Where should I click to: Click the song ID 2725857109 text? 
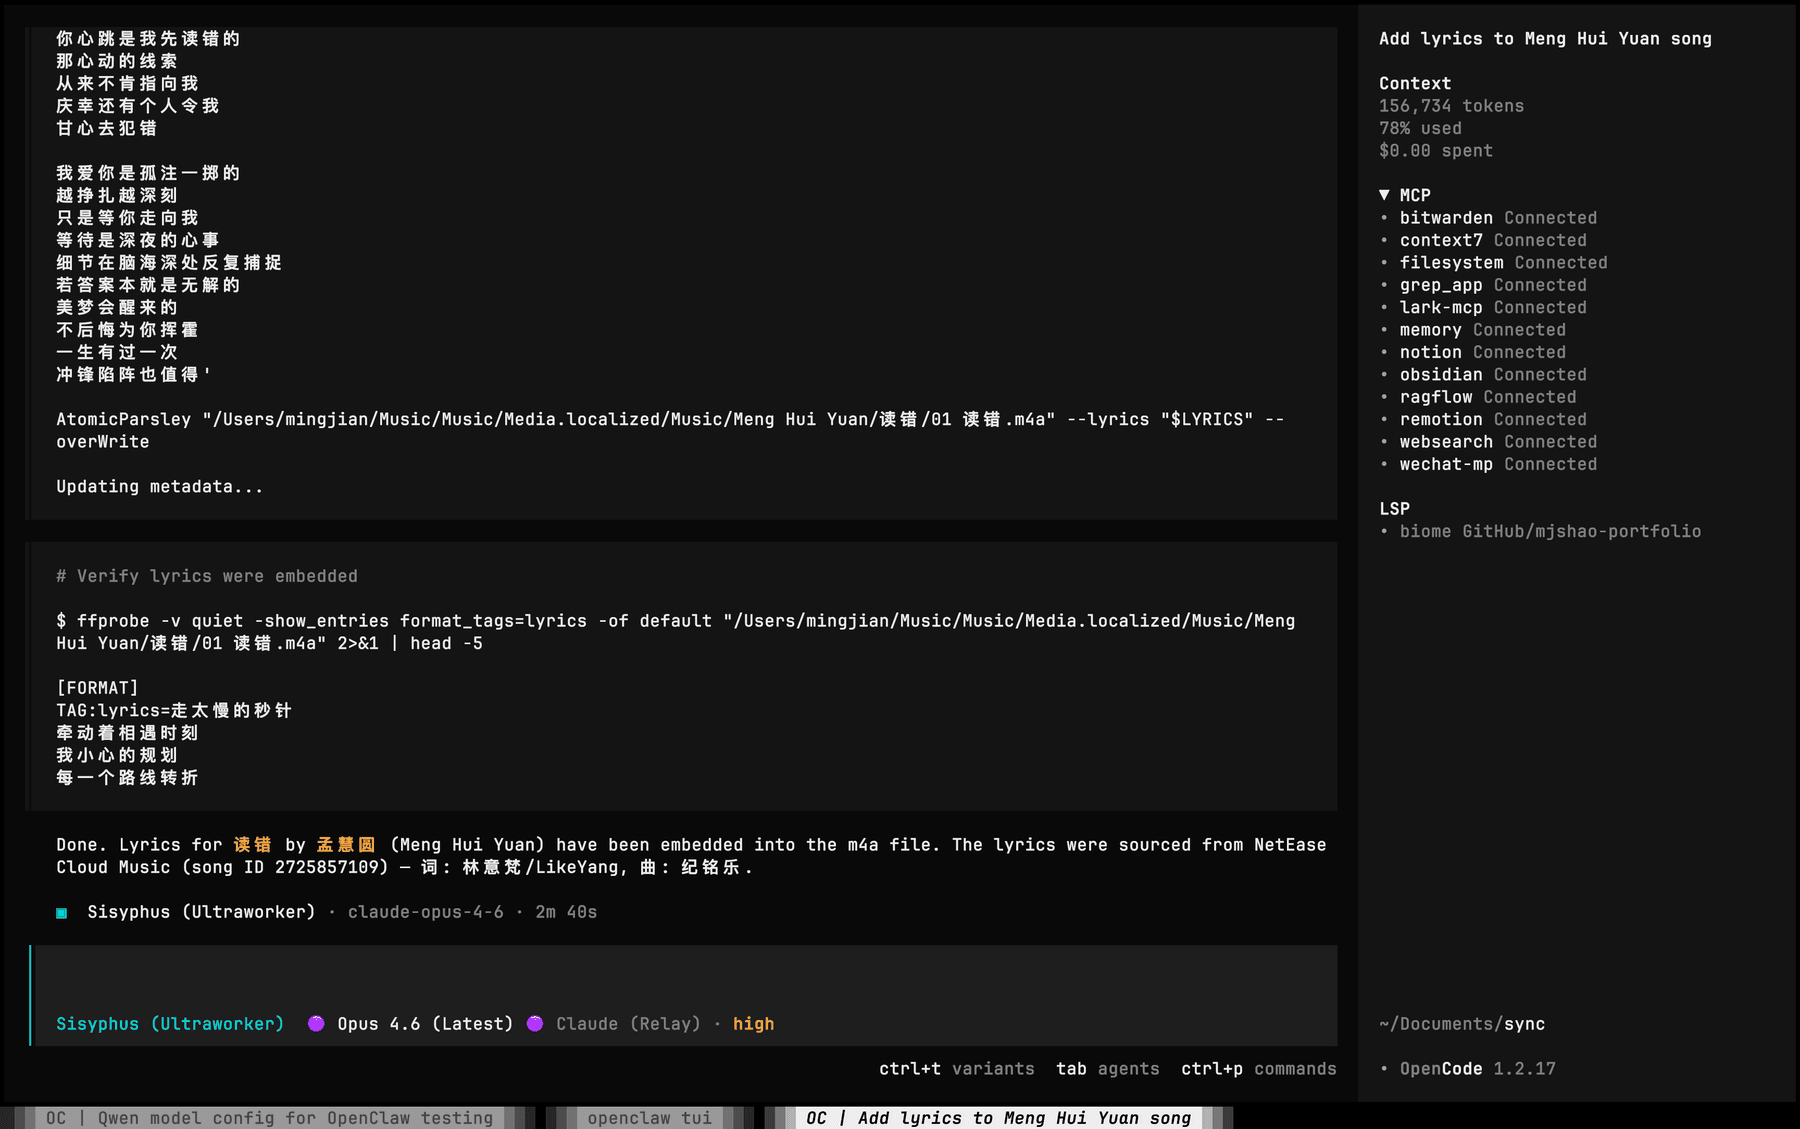pyautogui.click(x=285, y=867)
